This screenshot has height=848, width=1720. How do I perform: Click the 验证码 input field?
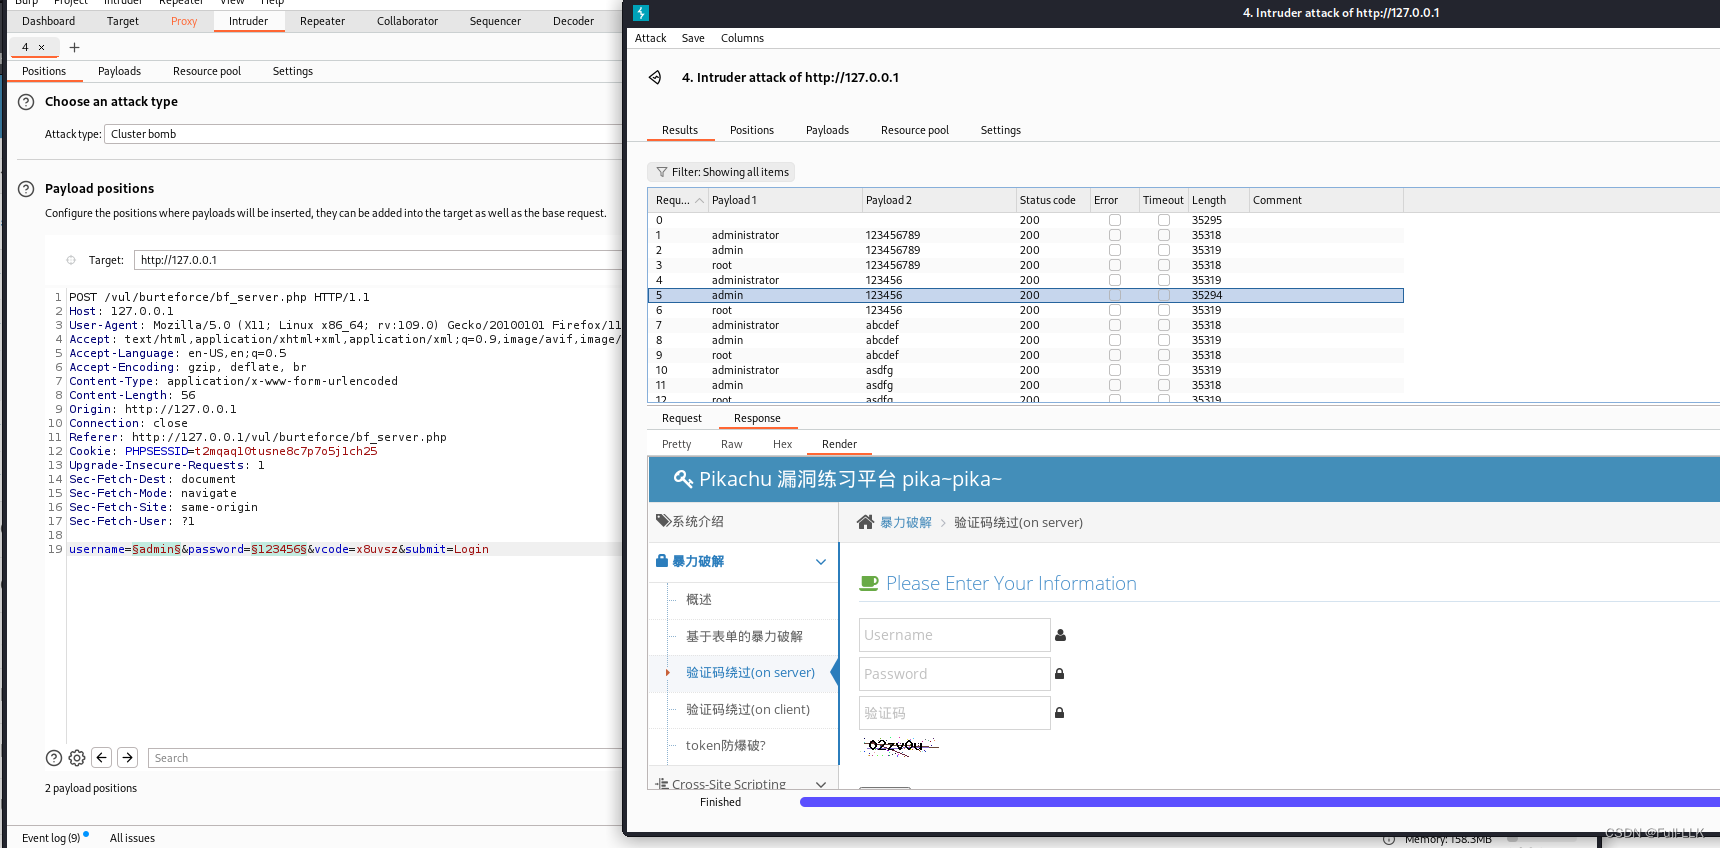[954, 713]
